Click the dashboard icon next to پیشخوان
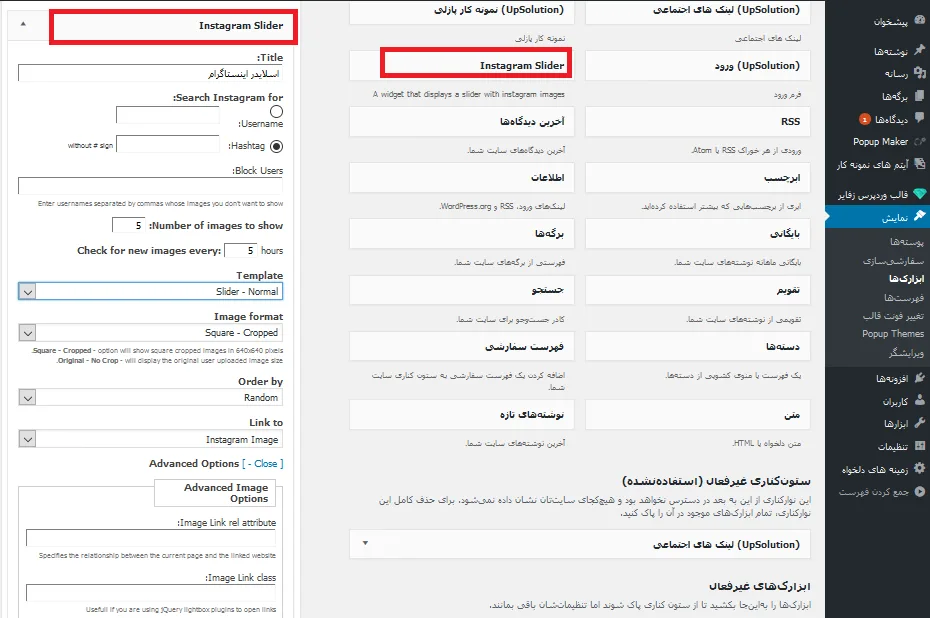This screenshot has height=618, width=930. 919,20
